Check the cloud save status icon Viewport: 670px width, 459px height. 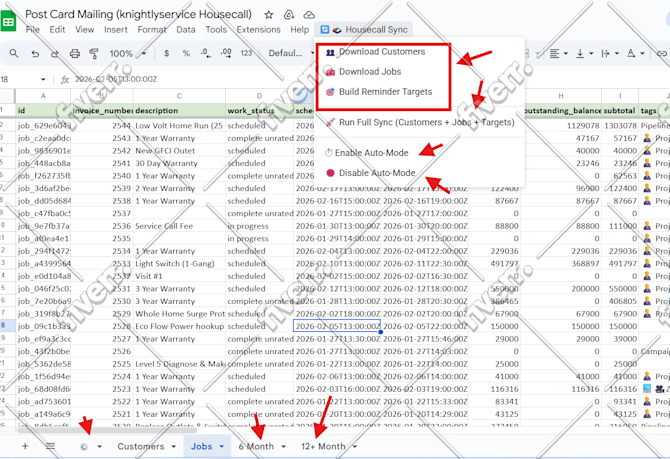[309, 15]
